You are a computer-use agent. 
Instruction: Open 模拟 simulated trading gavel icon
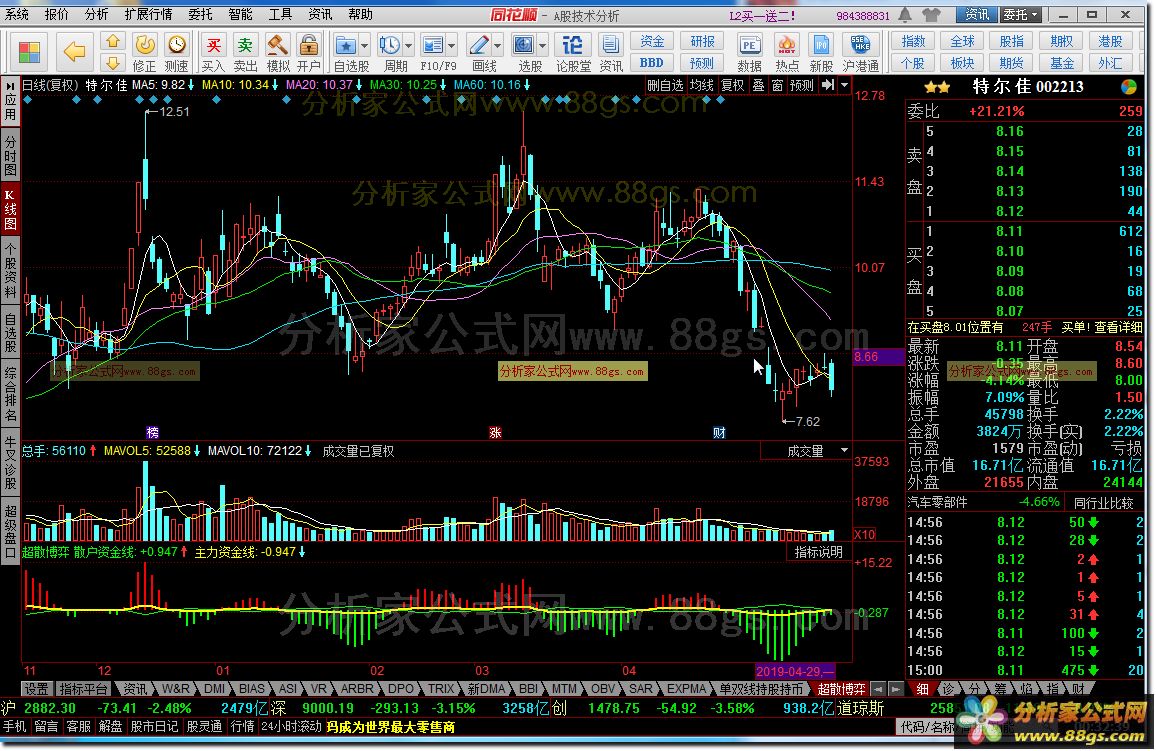click(x=277, y=53)
